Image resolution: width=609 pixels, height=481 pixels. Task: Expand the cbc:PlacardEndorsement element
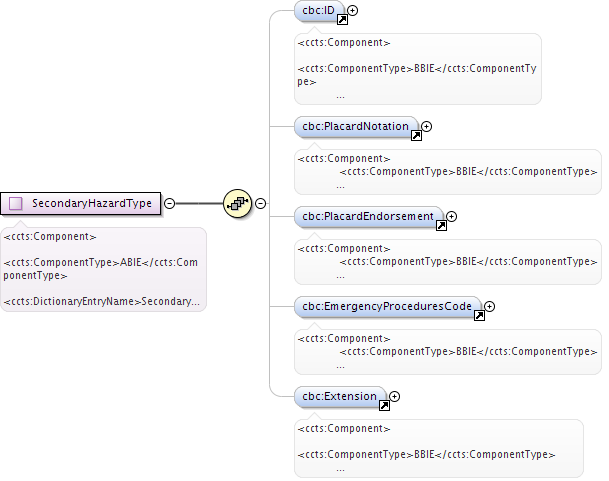[x=451, y=216]
